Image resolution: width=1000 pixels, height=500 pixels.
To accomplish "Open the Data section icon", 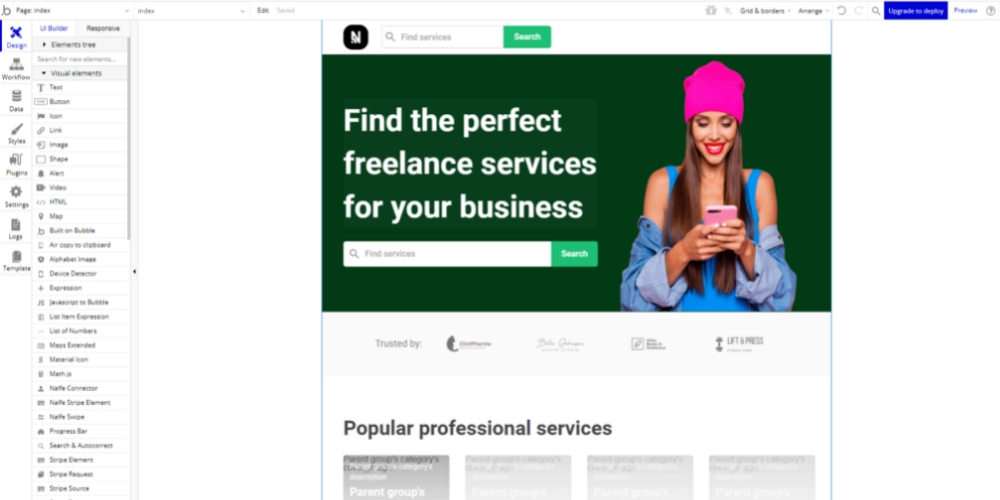I will coord(16,101).
